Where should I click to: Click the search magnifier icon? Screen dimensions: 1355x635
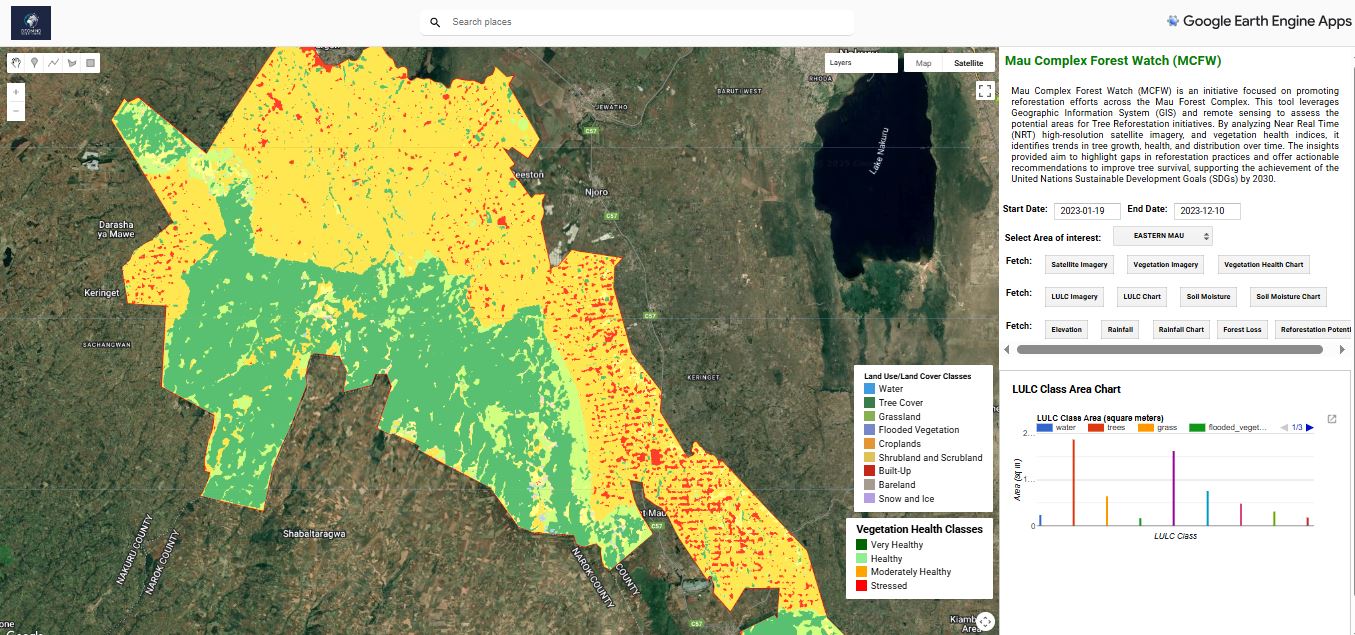(x=435, y=22)
